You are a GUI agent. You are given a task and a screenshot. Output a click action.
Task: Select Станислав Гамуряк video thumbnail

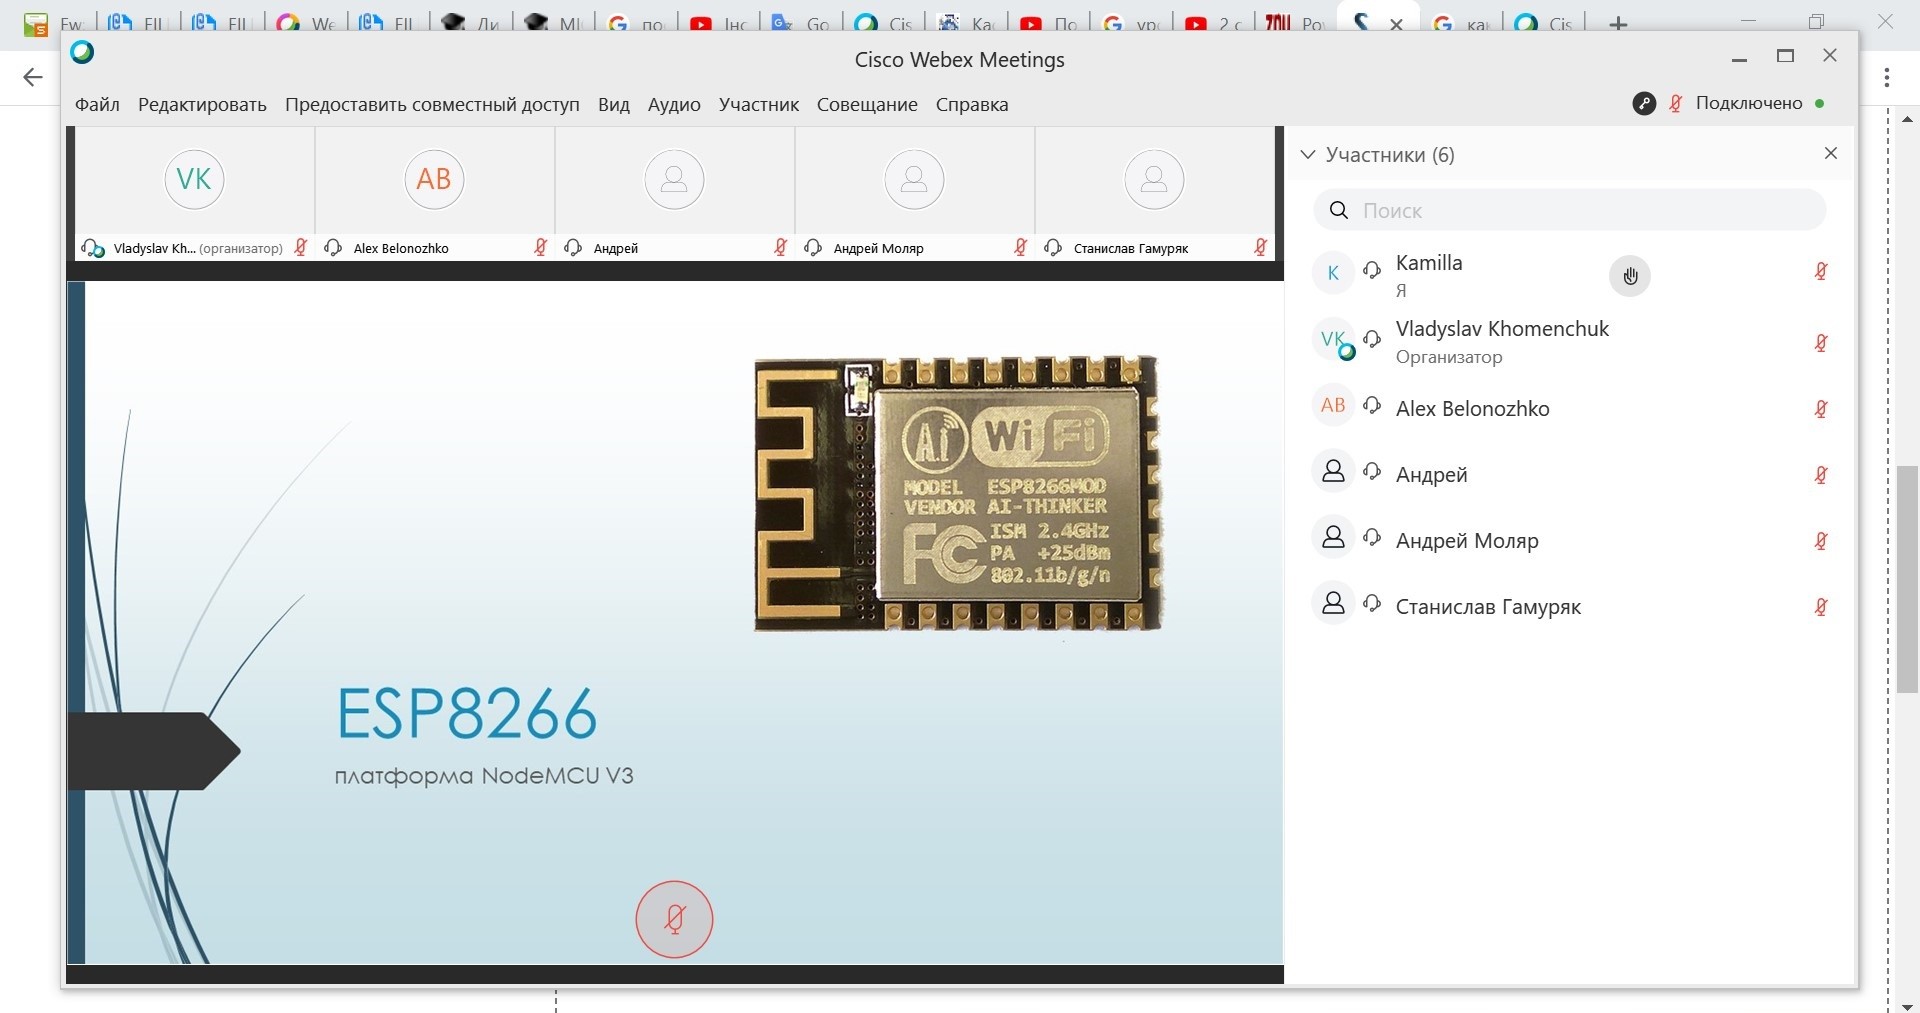click(x=1154, y=194)
